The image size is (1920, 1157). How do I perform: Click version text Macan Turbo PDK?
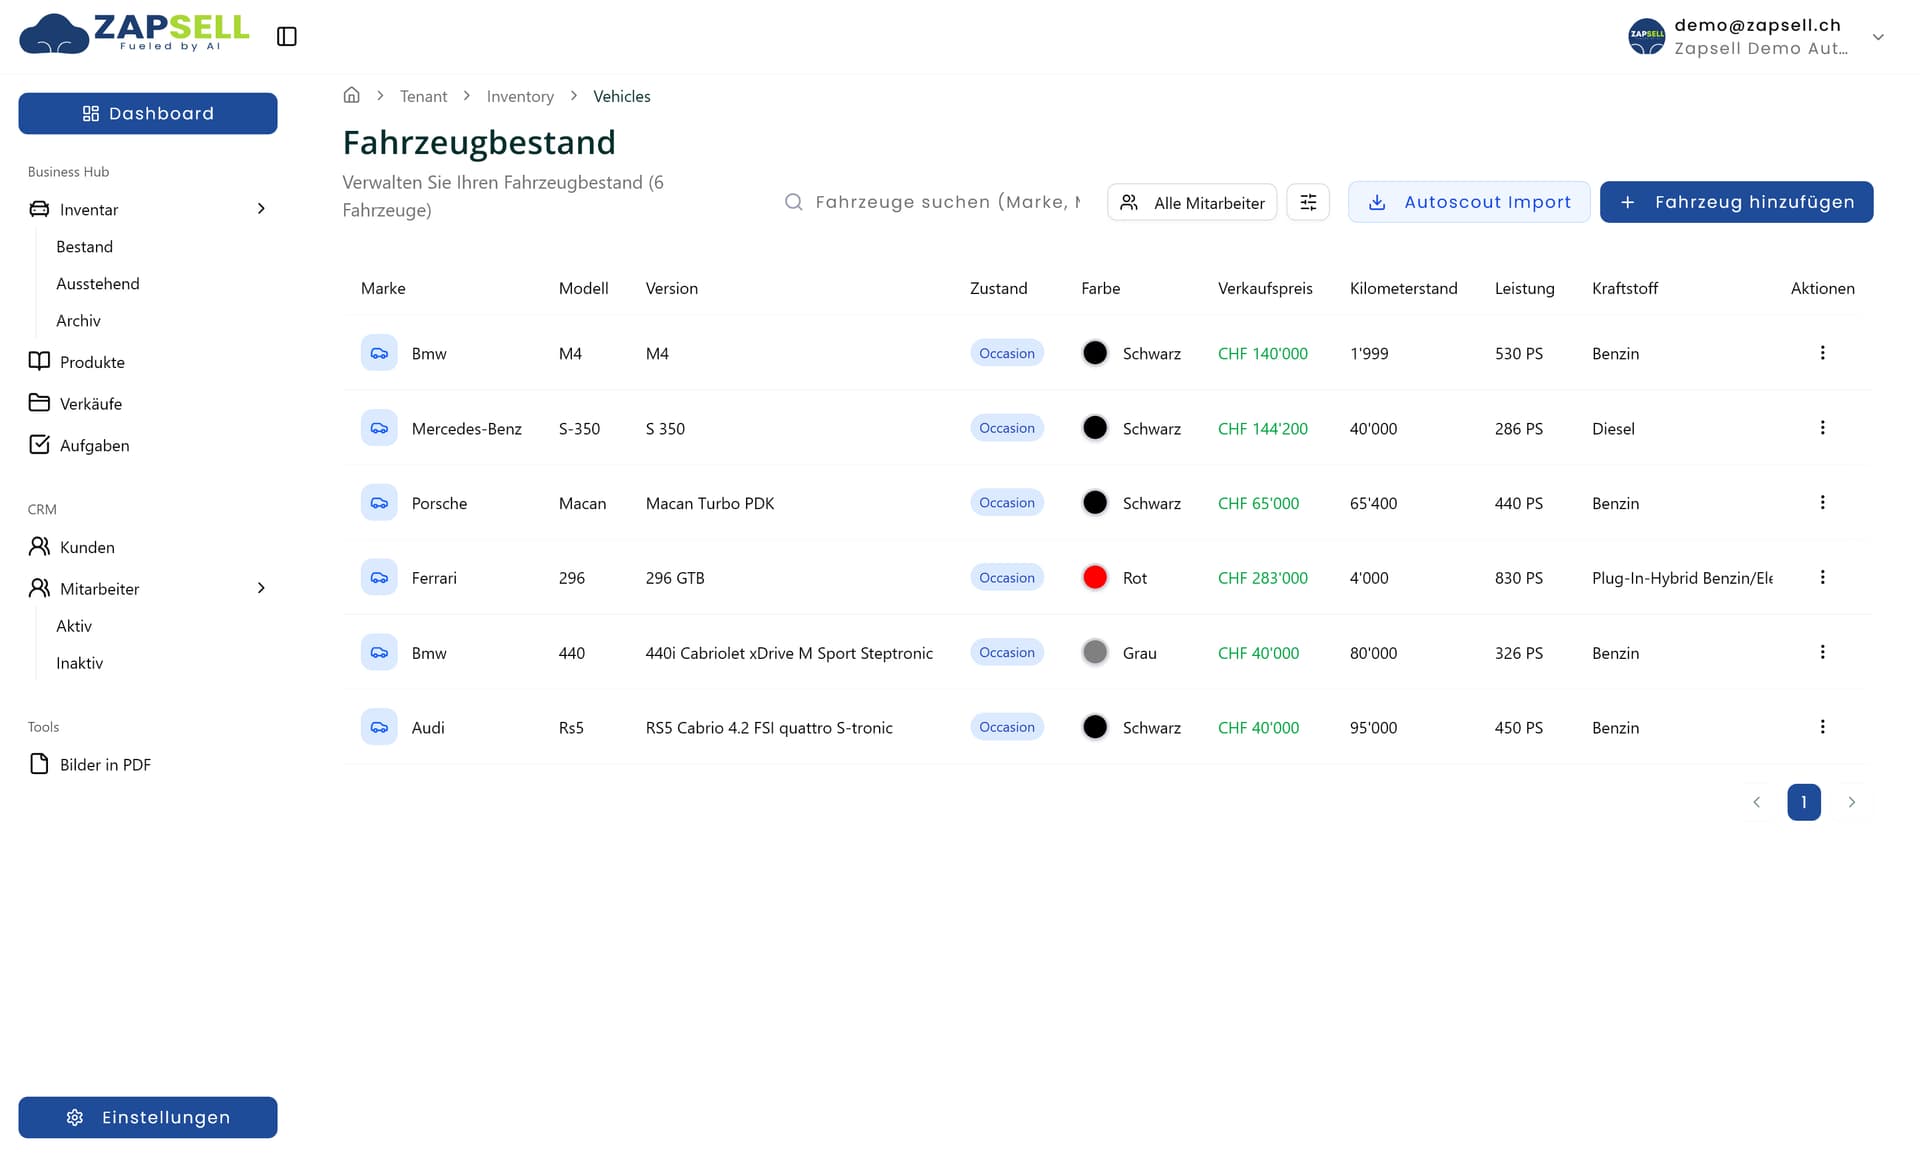point(710,504)
